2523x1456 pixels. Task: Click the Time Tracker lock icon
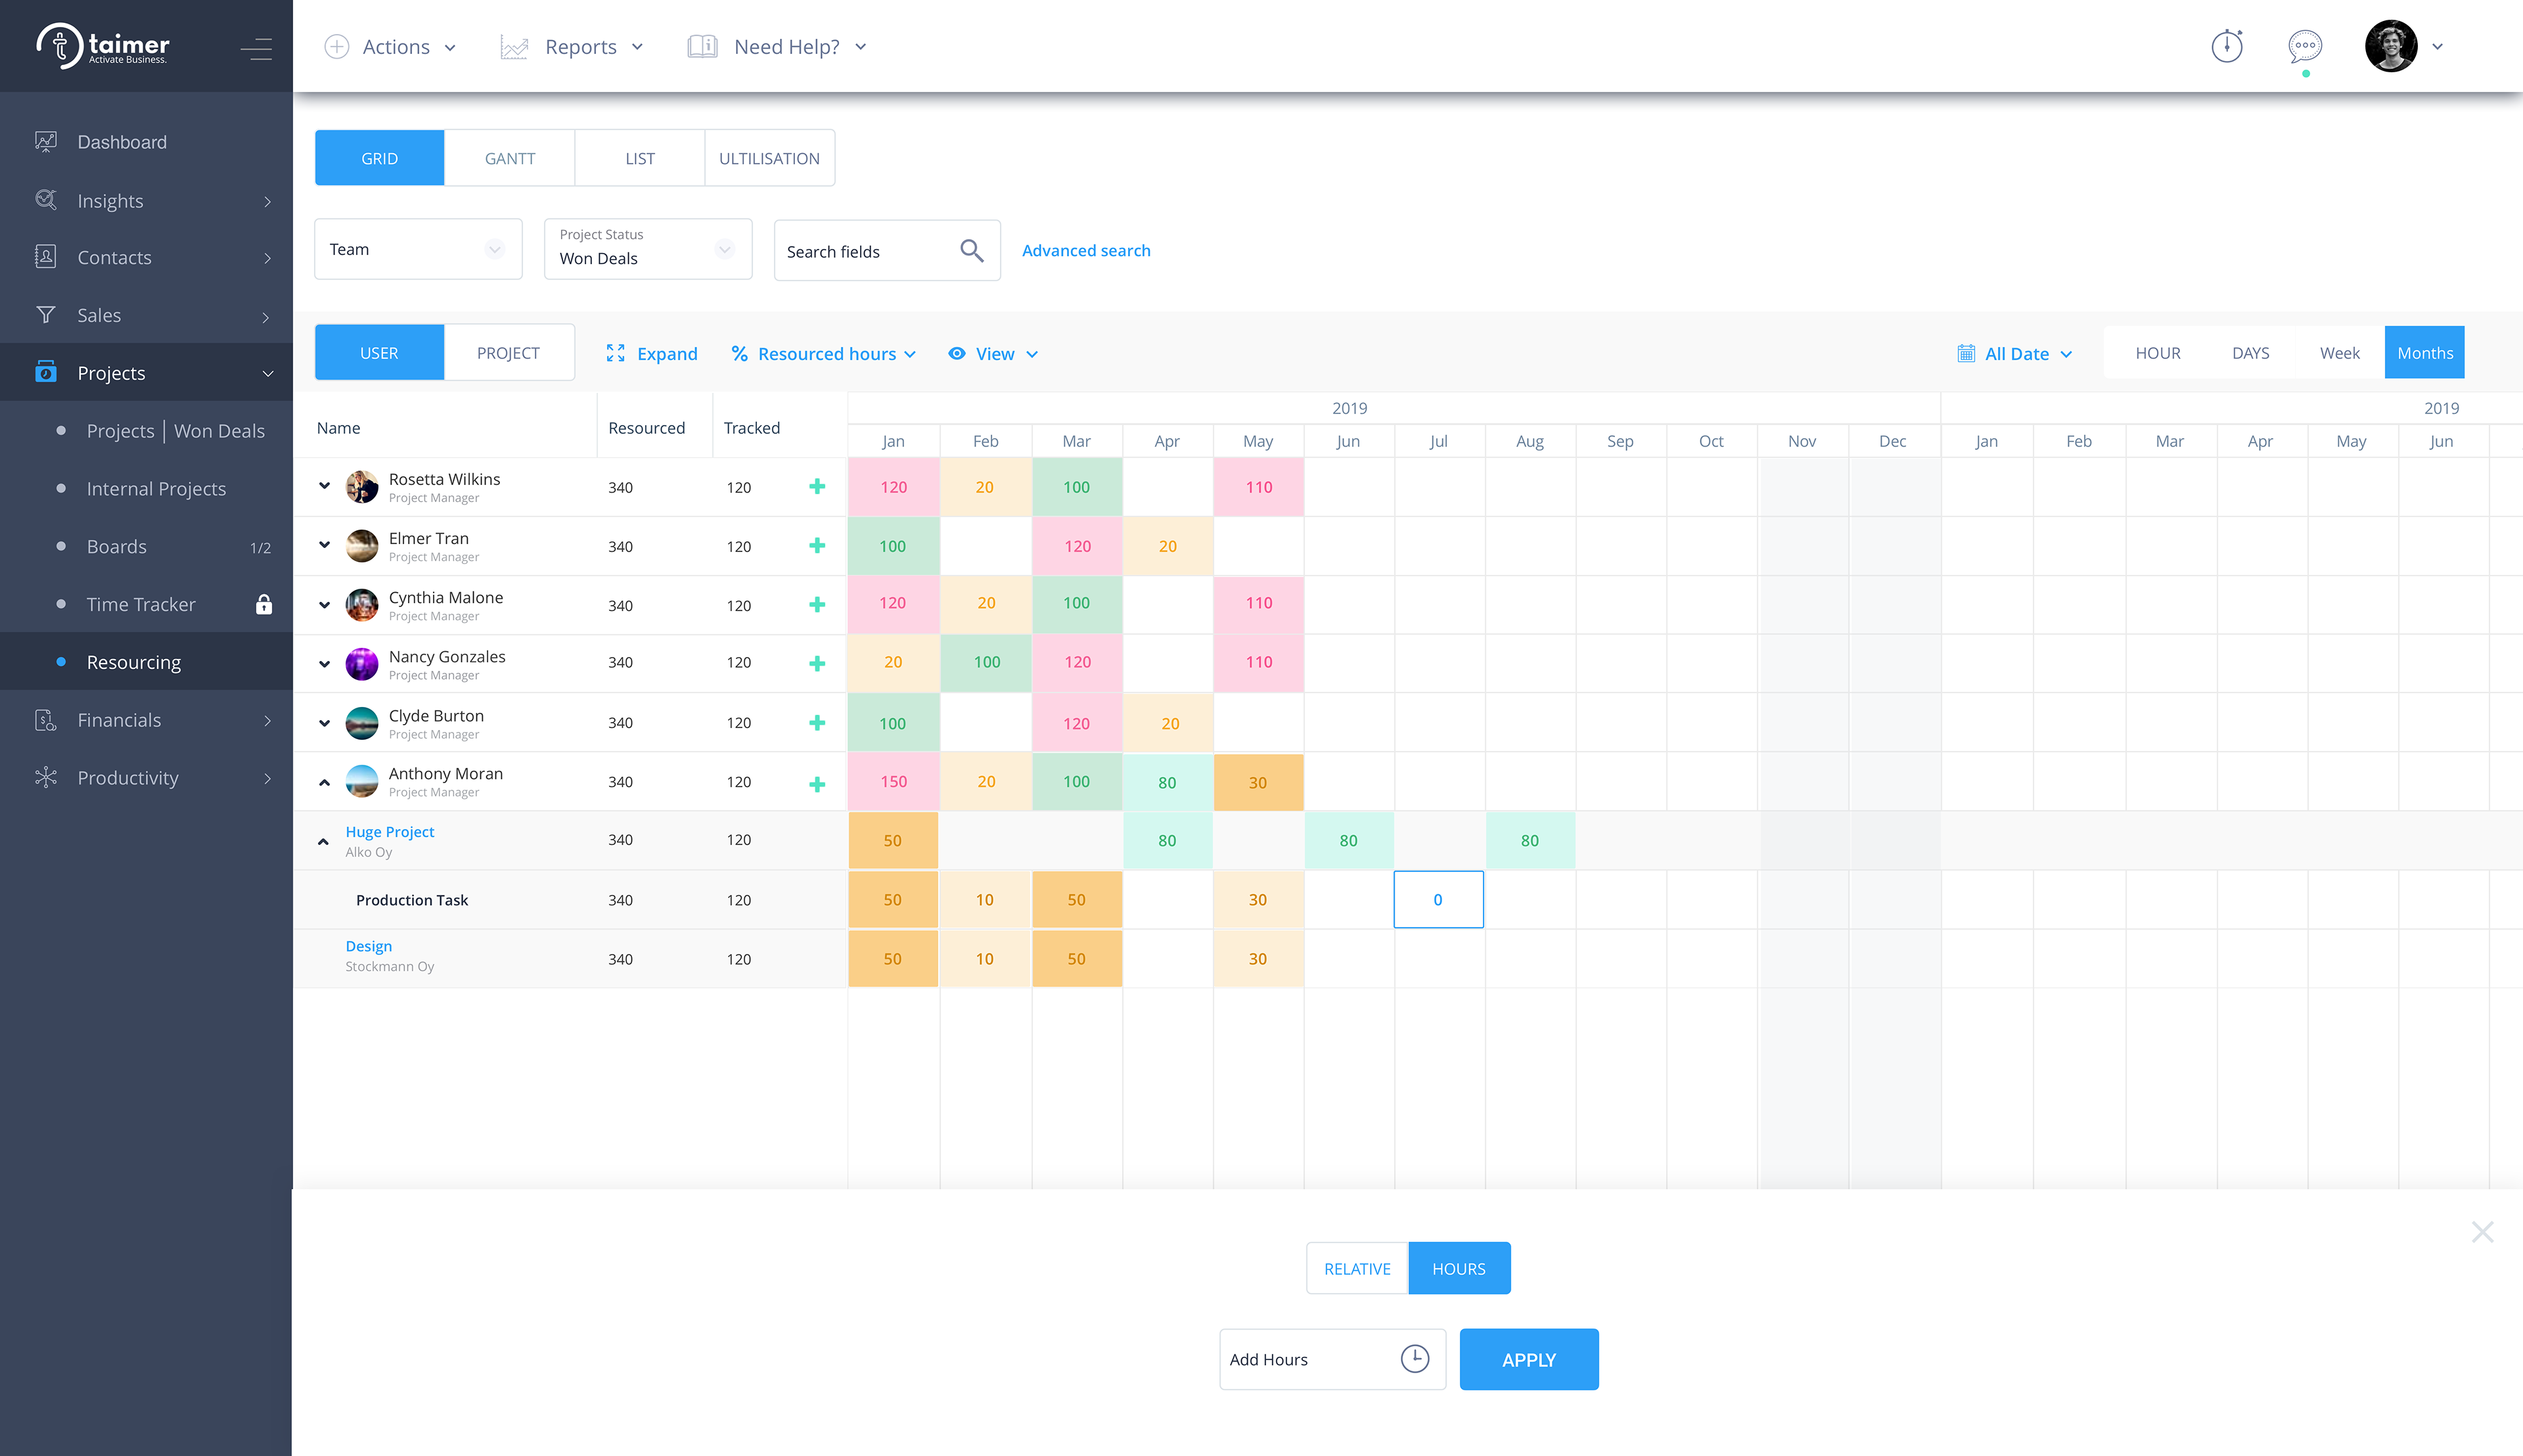click(x=264, y=604)
